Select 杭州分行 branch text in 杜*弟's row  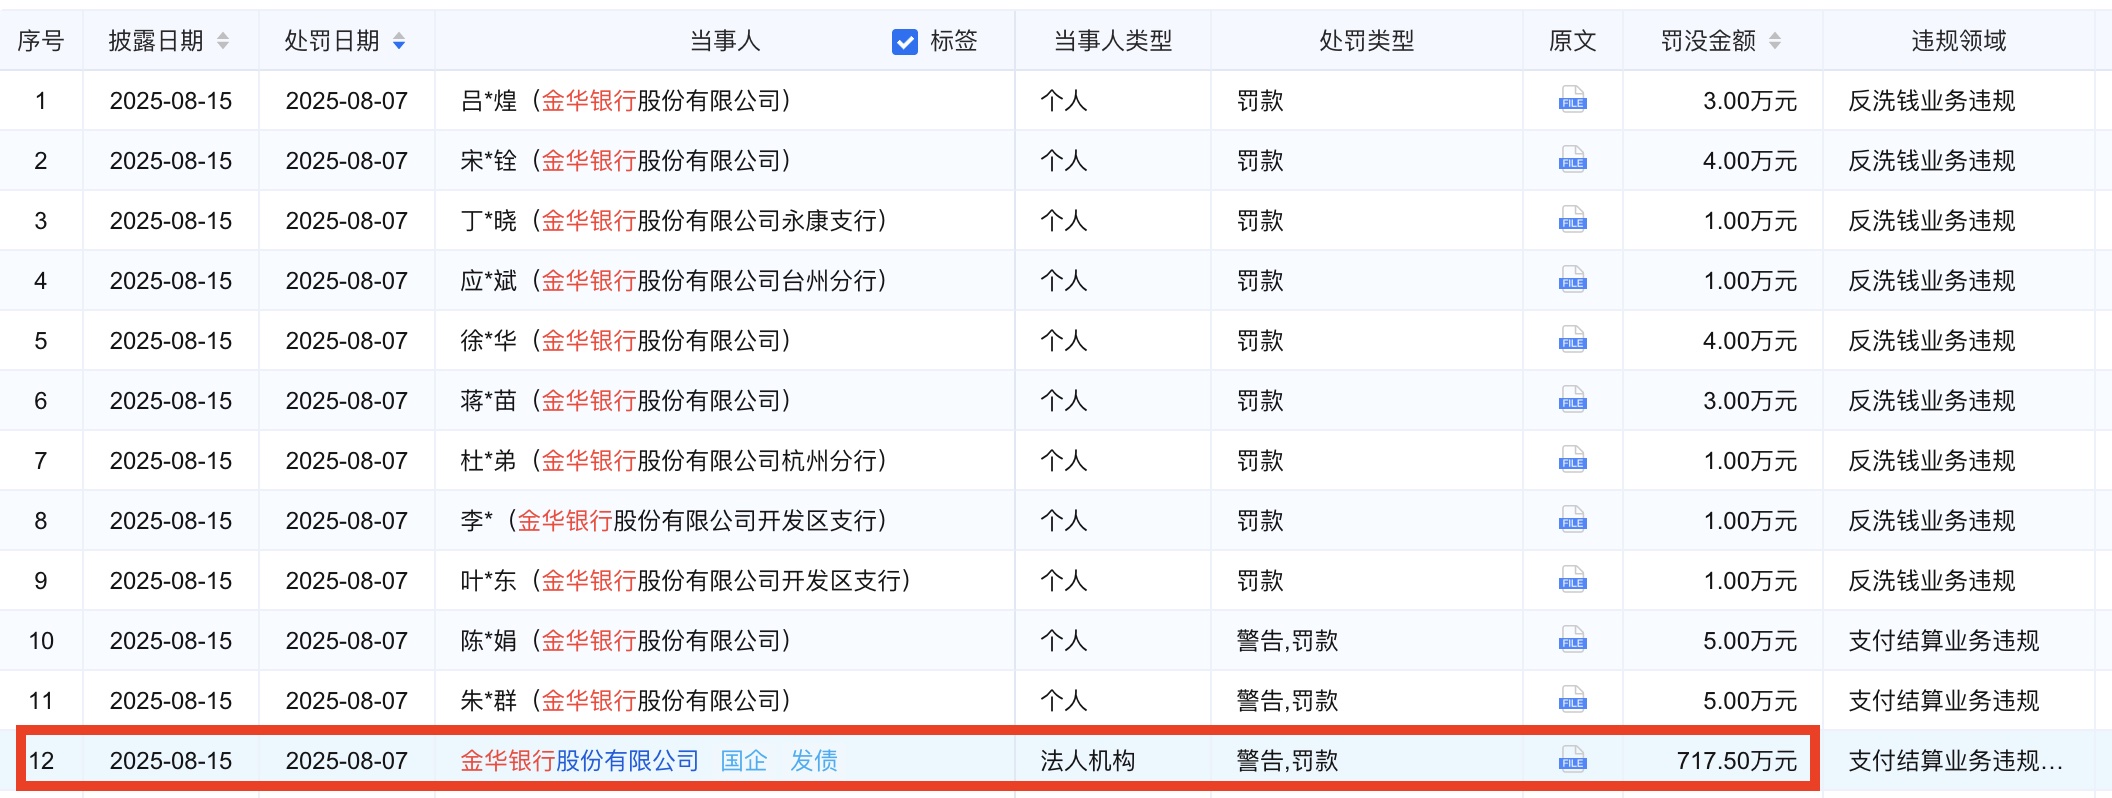(x=829, y=461)
